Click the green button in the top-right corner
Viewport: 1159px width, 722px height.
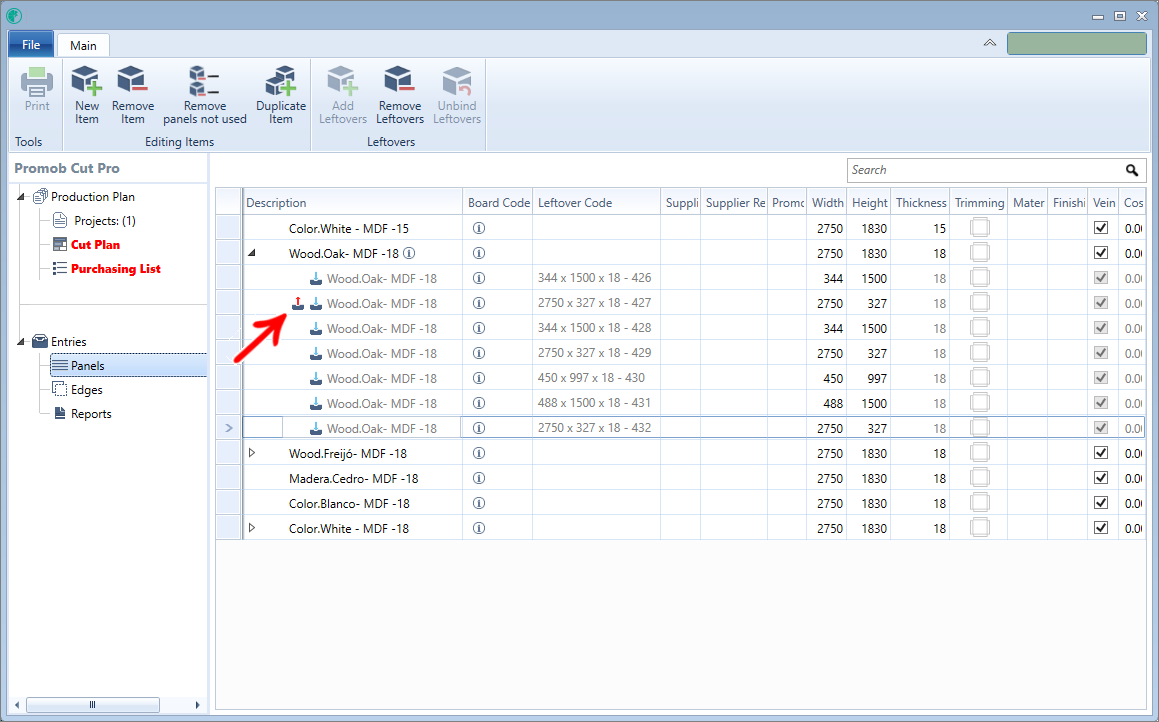1076,43
